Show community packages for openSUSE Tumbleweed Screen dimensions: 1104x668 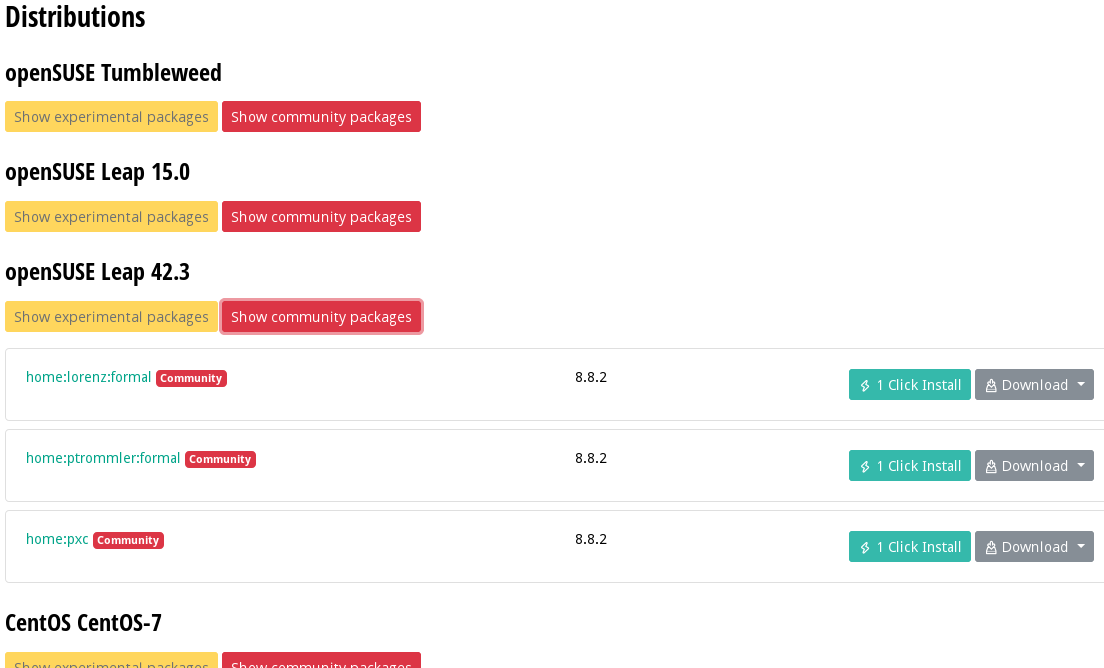(321, 117)
